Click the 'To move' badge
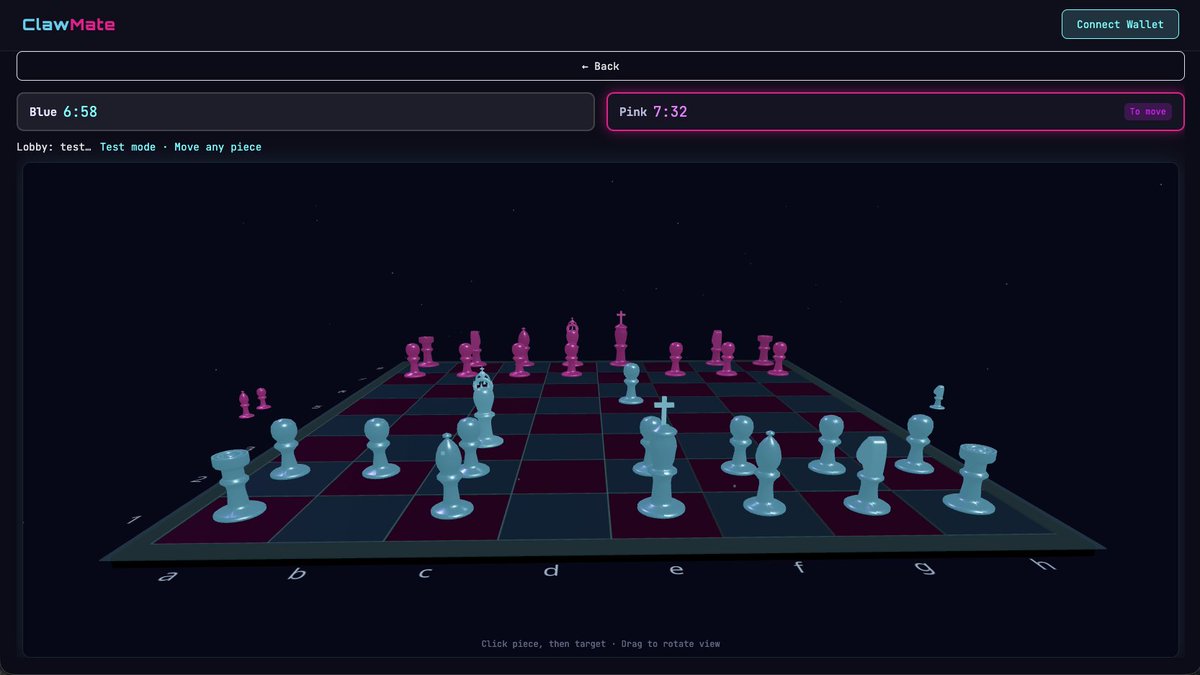The height and width of the screenshot is (675, 1200). [1148, 112]
